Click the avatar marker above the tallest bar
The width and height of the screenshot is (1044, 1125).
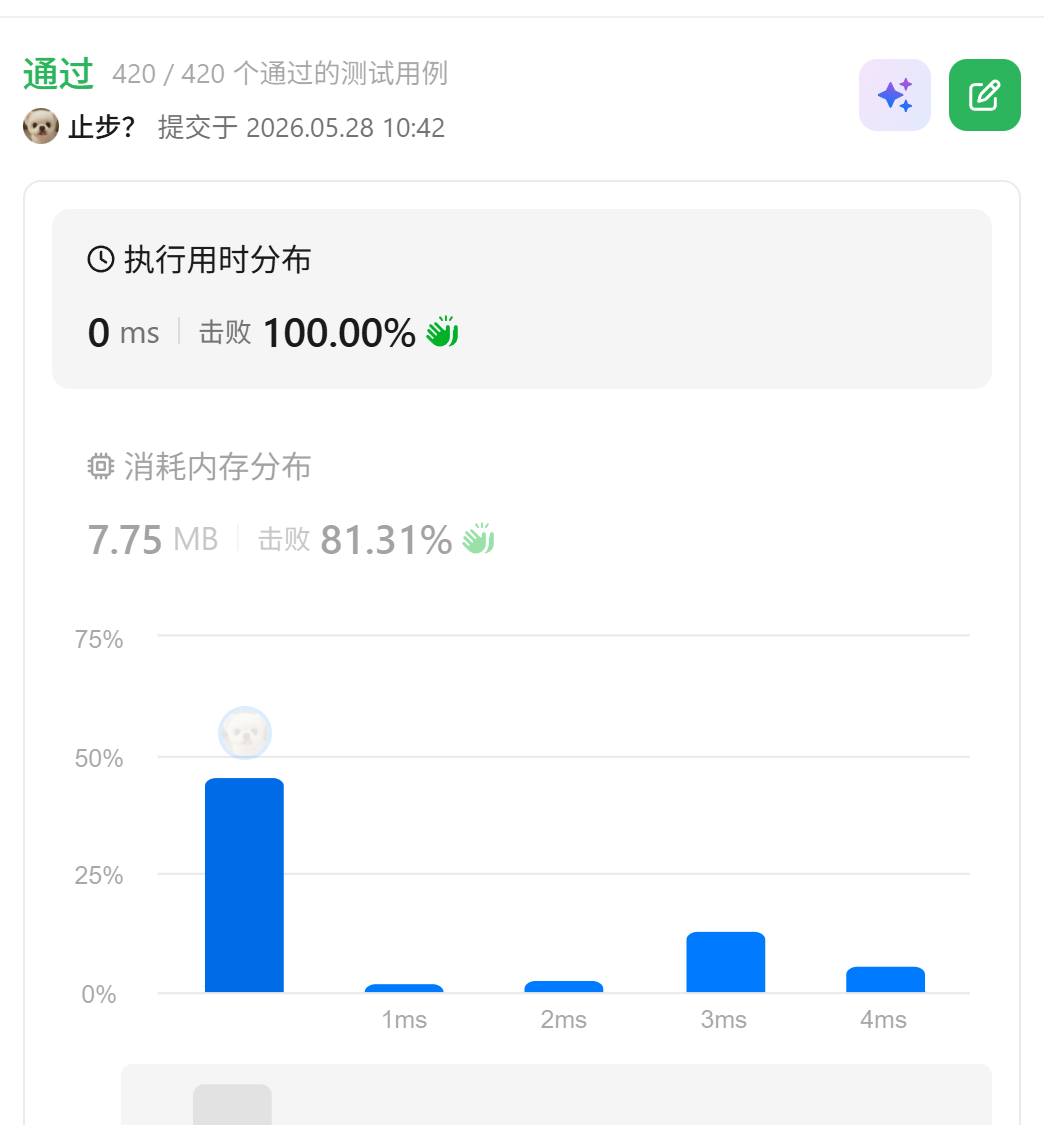pyautogui.click(x=245, y=733)
